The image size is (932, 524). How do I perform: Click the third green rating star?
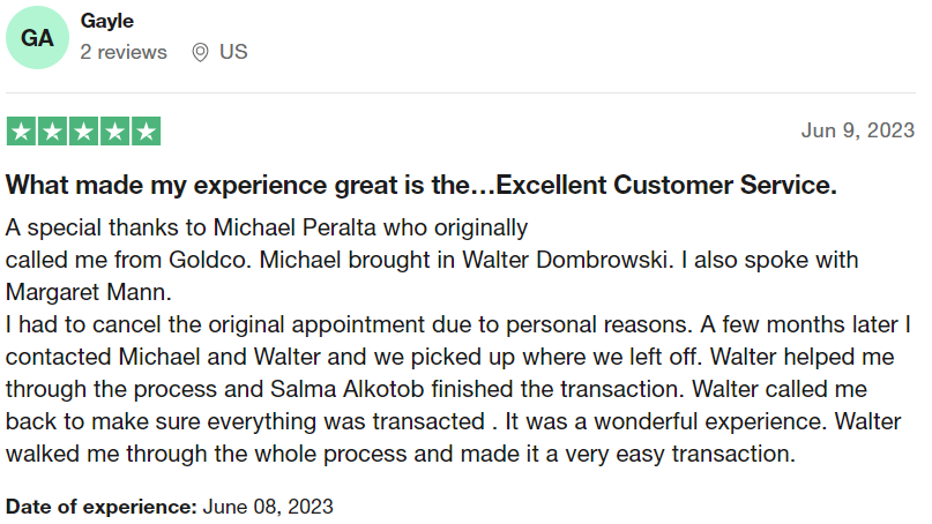(84, 131)
